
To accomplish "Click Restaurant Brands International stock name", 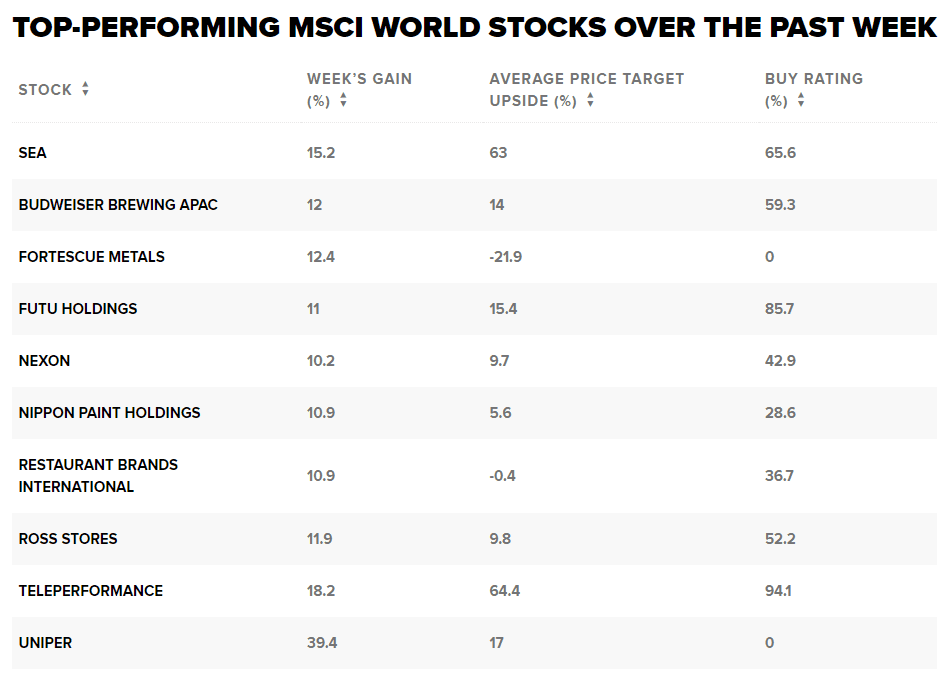I will click(98, 476).
